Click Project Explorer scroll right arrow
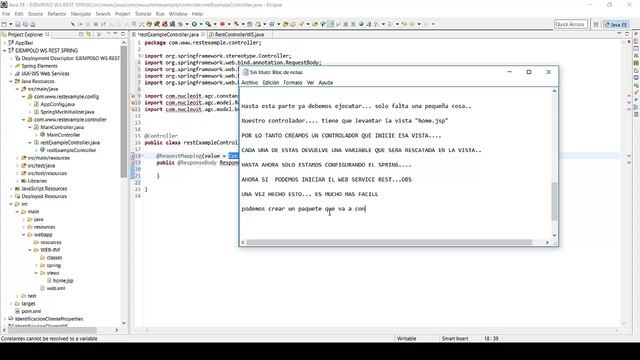This screenshot has height=360, width=640. [117, 330]
